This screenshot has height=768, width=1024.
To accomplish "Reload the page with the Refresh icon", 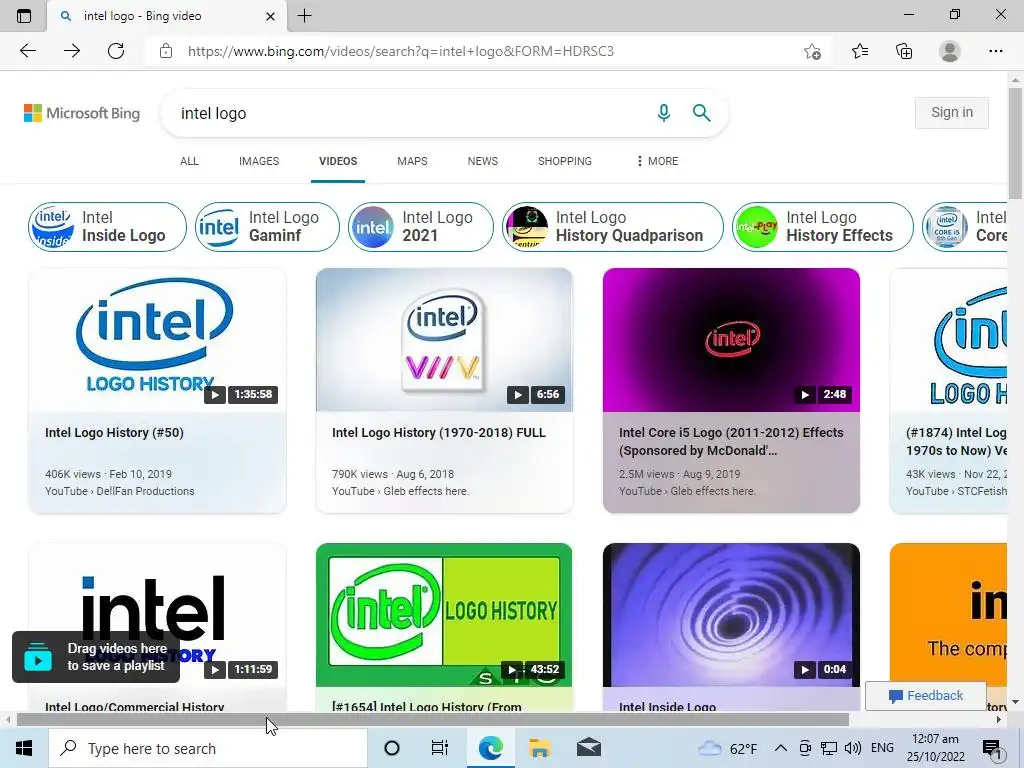I will (x=116, y=51).
